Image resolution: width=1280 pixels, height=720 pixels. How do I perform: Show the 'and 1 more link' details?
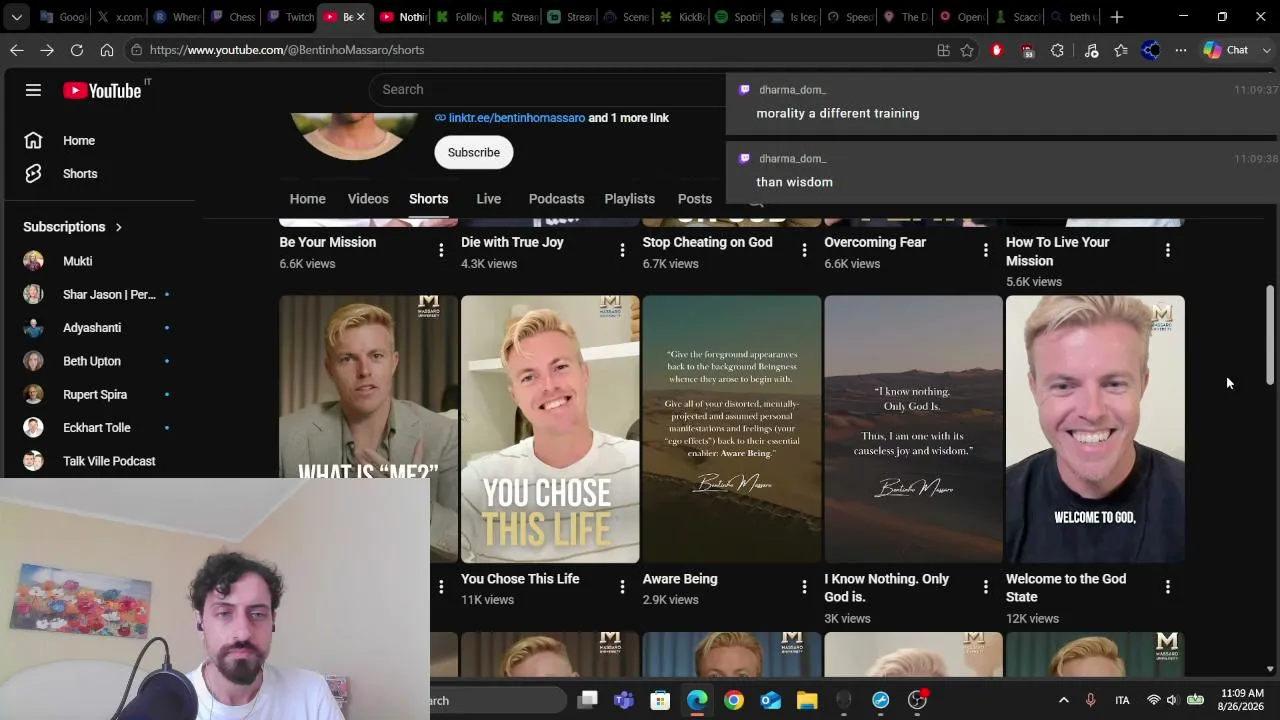(628, 118)
